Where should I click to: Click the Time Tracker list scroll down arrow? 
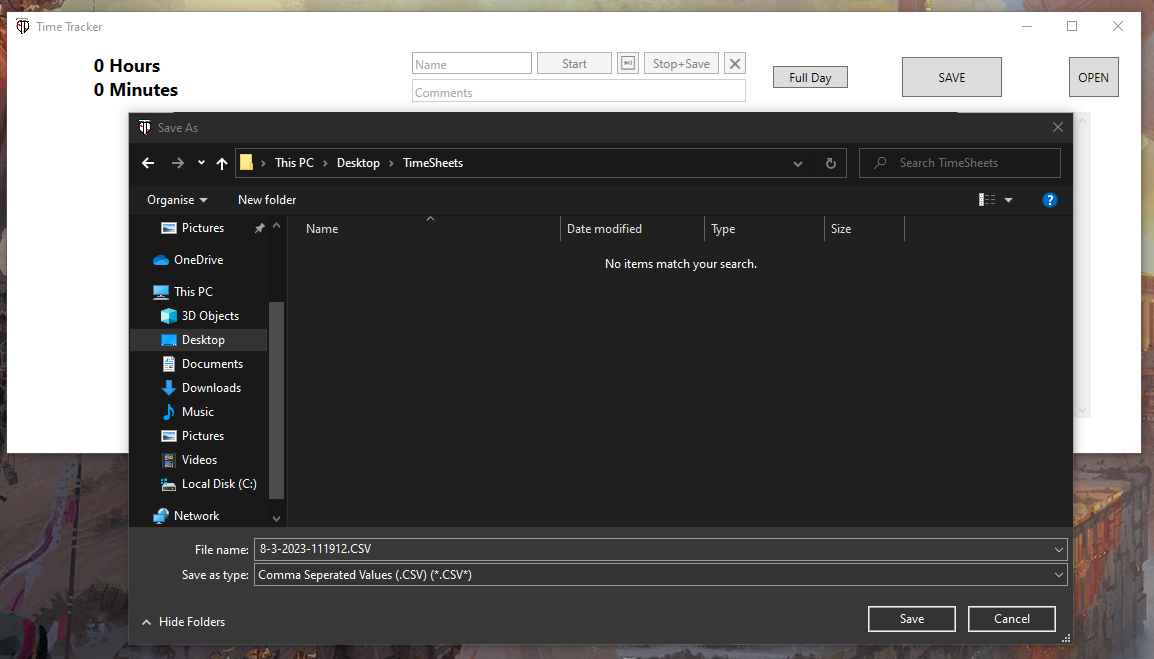(x=1082, y=410)
